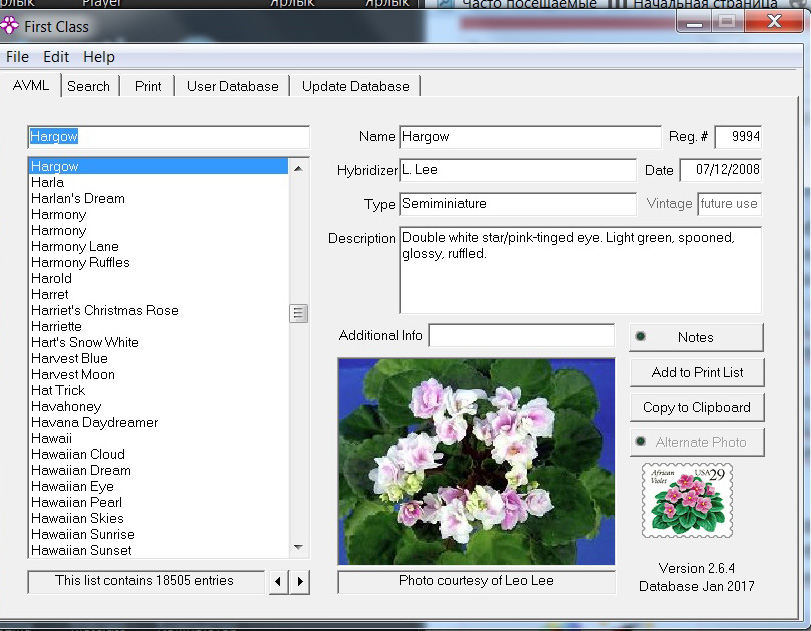
Task: Select Hat Trick in the list
Action: pyautogui.click(x=158, y=390)
